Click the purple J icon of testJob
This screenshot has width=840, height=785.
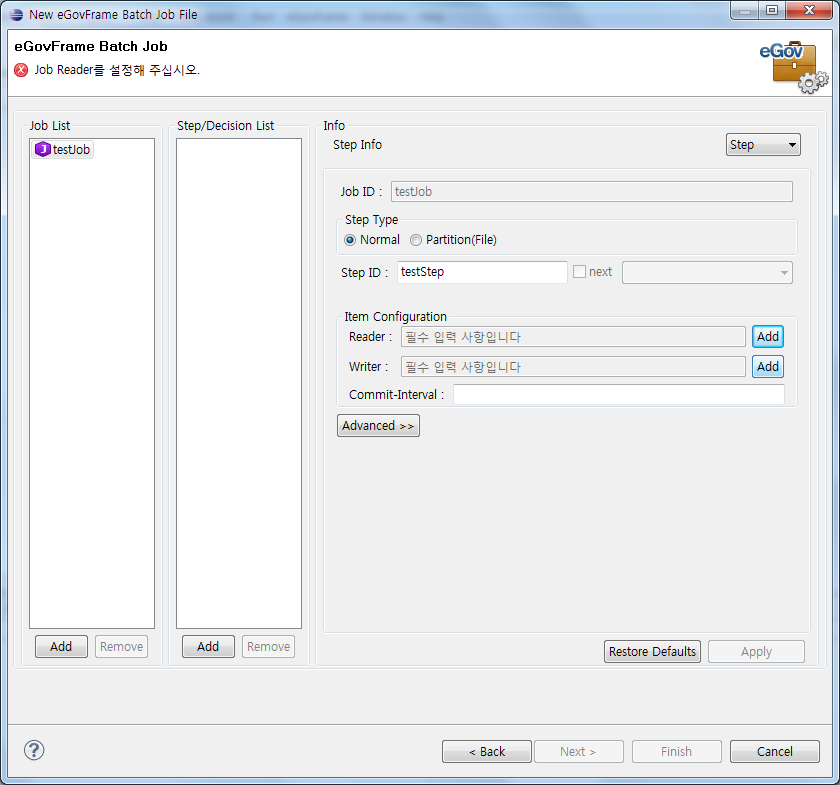42,149
